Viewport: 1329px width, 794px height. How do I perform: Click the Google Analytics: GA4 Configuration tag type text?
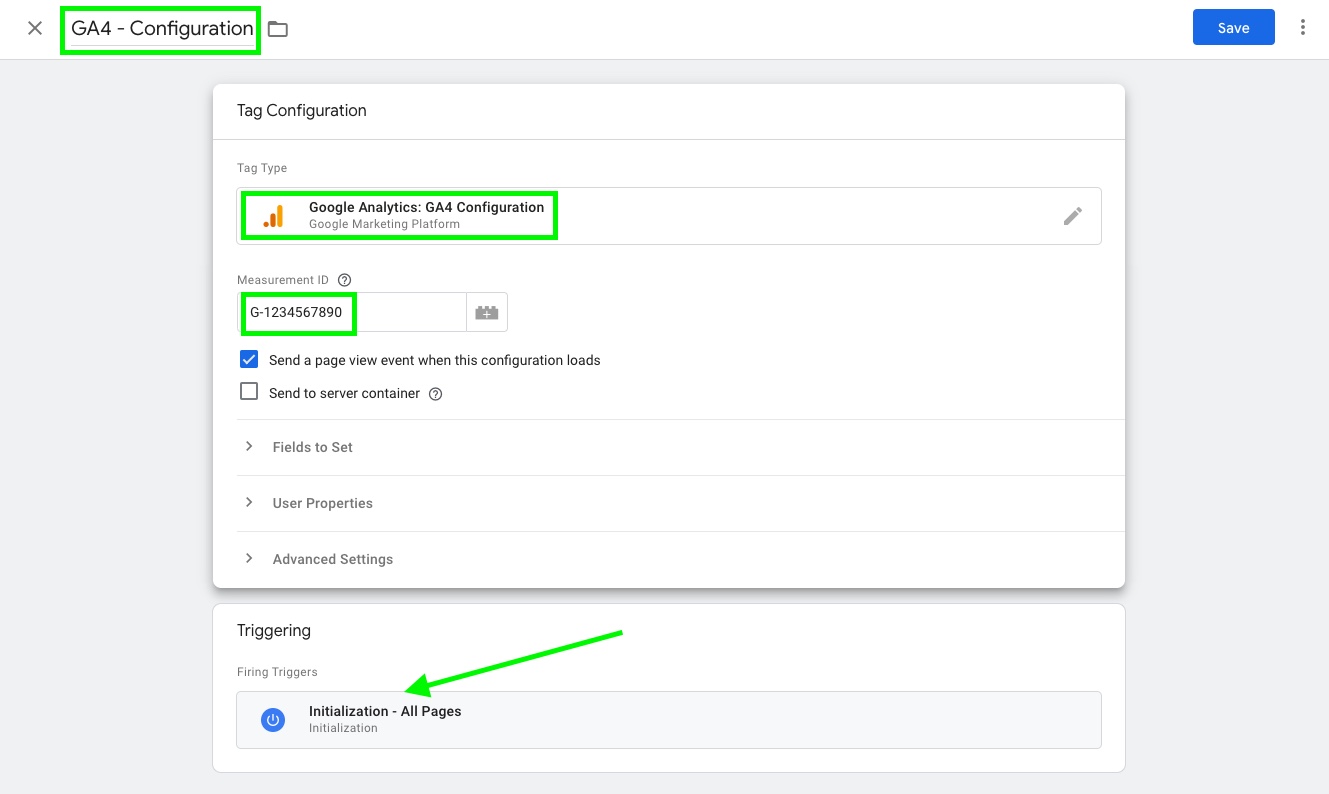(426, 207)
